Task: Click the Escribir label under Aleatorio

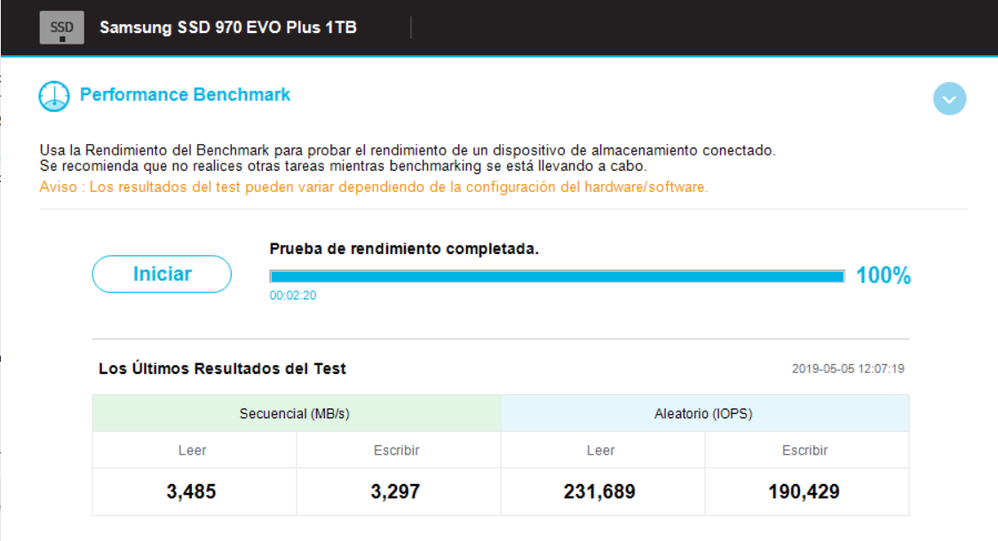Action: tap(805, 450)
